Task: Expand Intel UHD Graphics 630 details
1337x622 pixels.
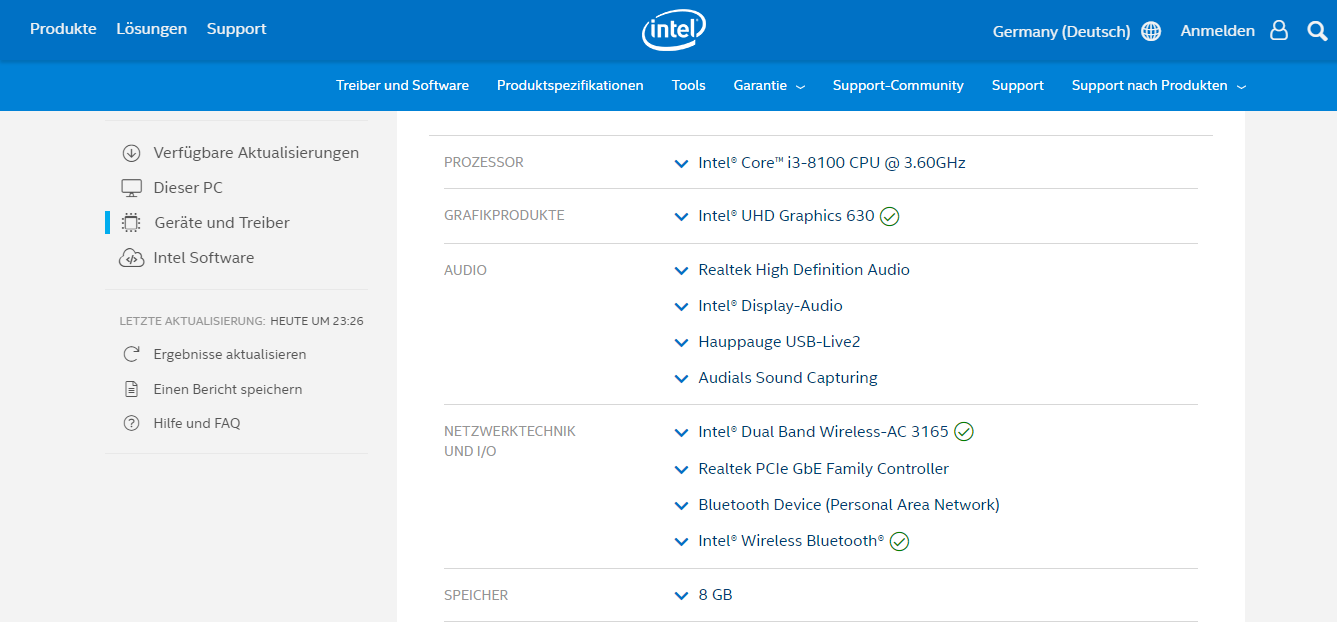Action: click(x=681, y=216)
